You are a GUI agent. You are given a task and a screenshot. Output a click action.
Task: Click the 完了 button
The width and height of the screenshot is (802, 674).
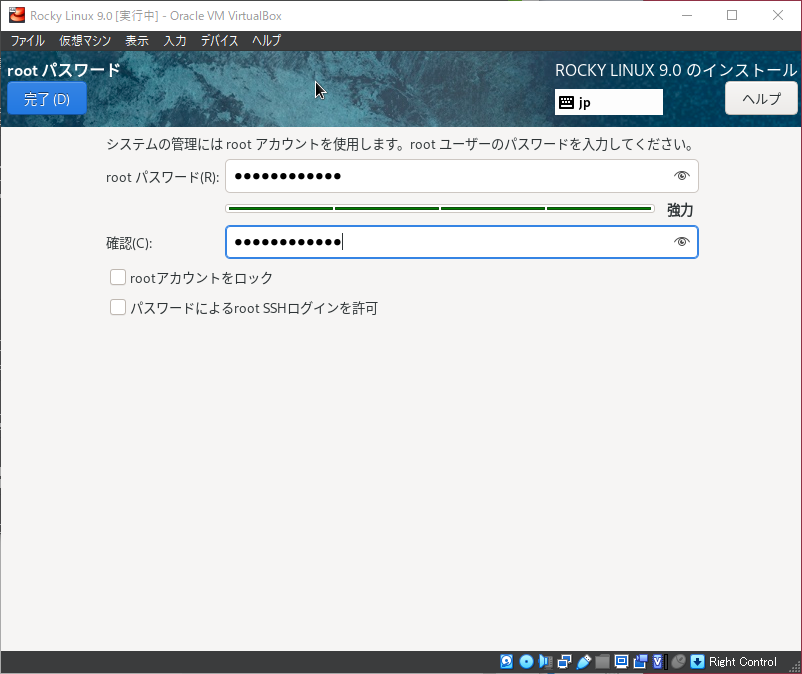(x=46, y=98)
